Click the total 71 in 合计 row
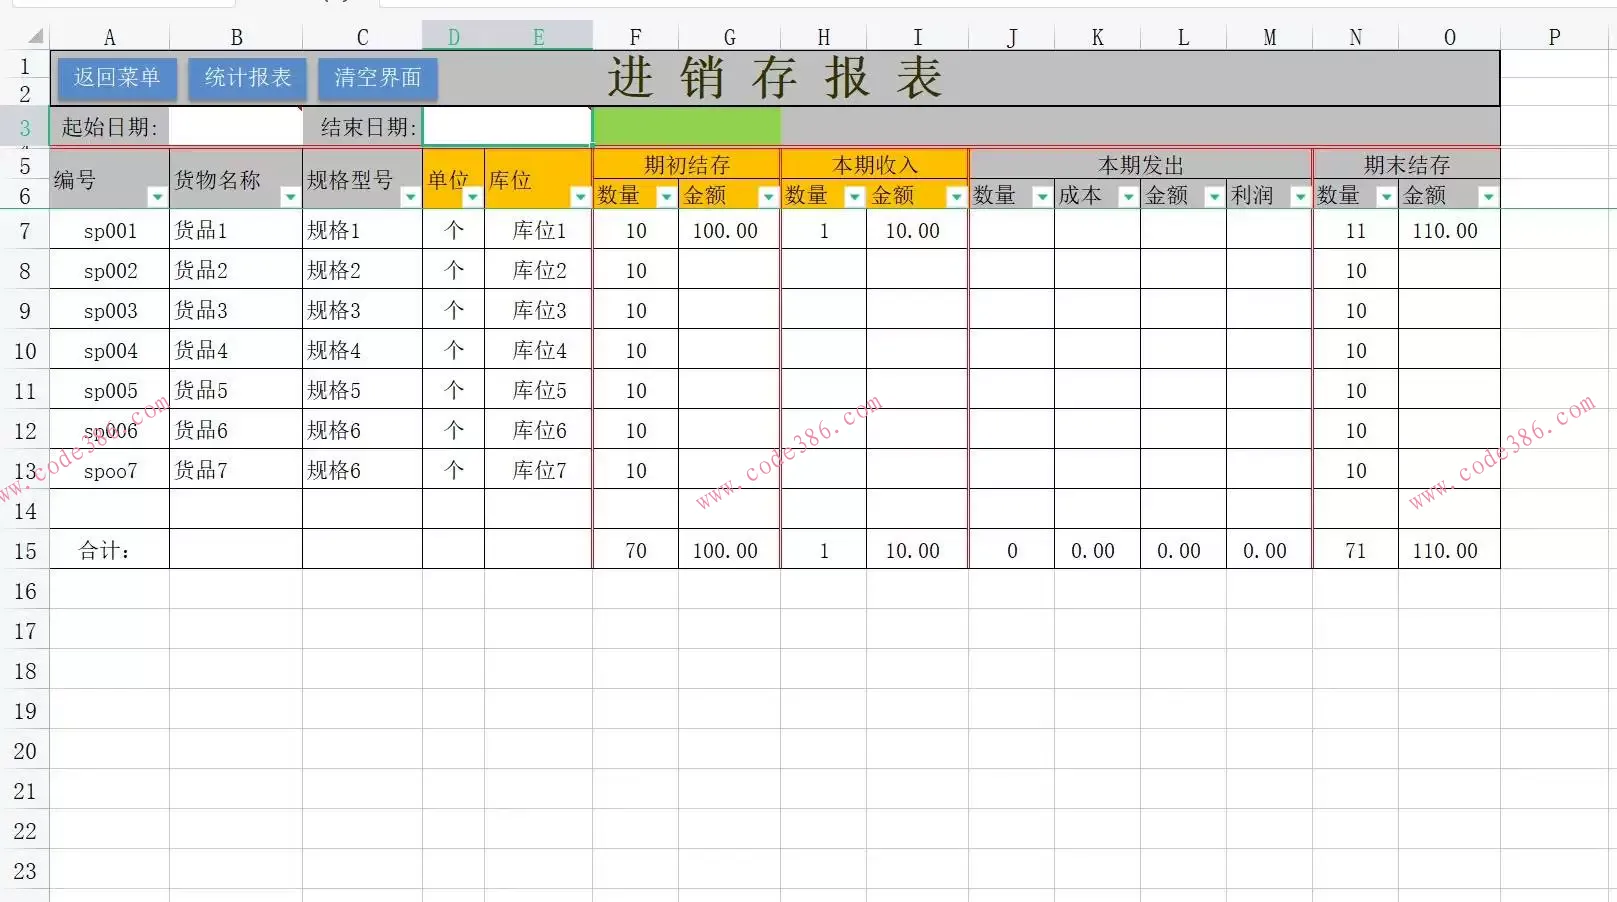1617x902 pixels. tap(1356, 551)
